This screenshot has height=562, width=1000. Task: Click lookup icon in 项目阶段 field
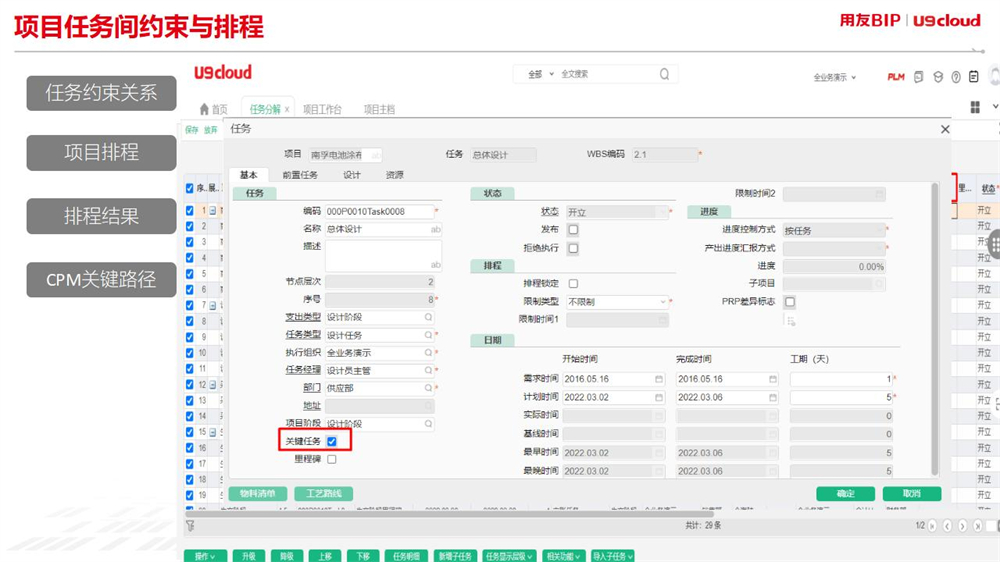pos(429,424)
